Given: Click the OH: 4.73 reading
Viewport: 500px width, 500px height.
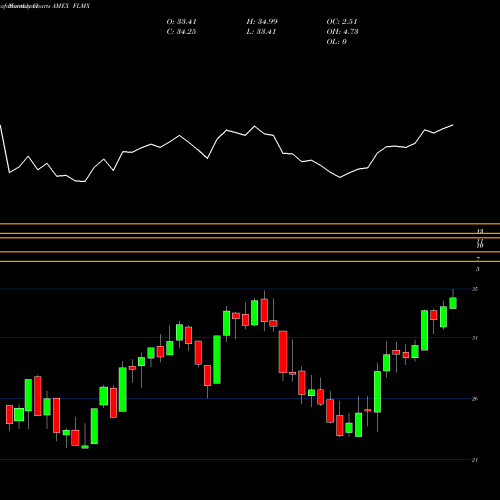Looking at the screenshot, I should click(342, 32).
